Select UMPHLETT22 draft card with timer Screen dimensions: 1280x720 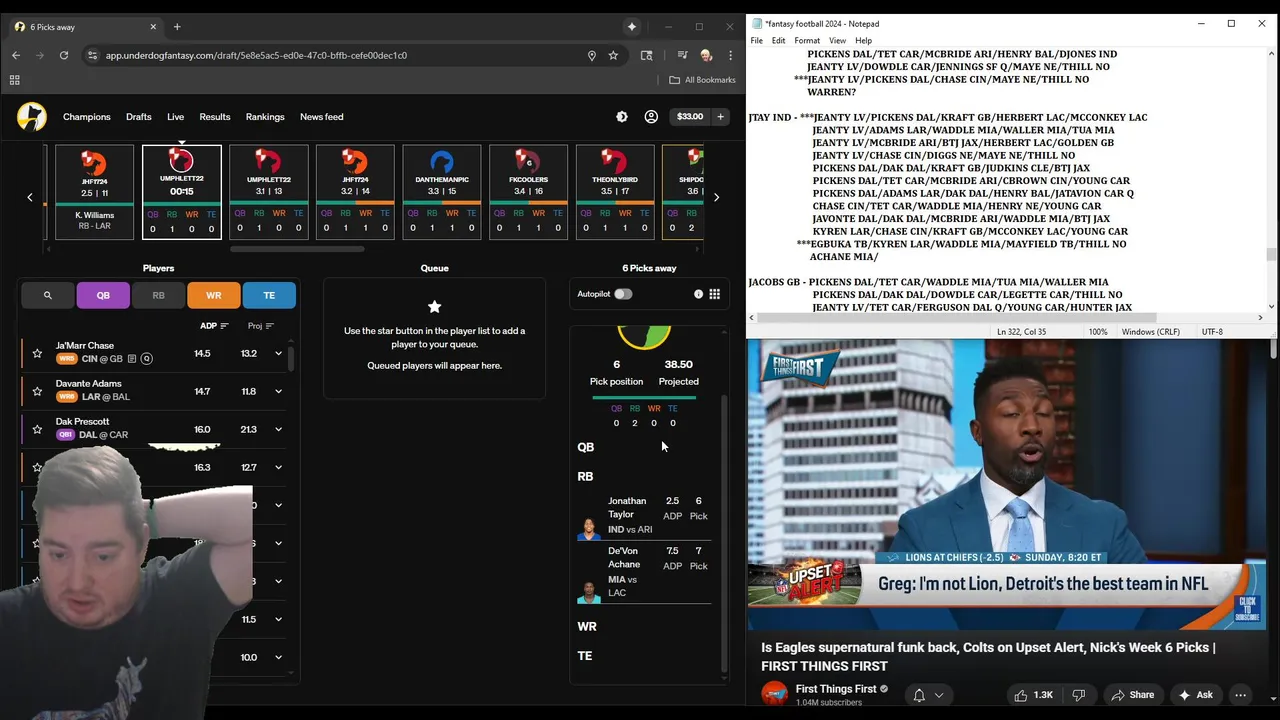point(182,192)
